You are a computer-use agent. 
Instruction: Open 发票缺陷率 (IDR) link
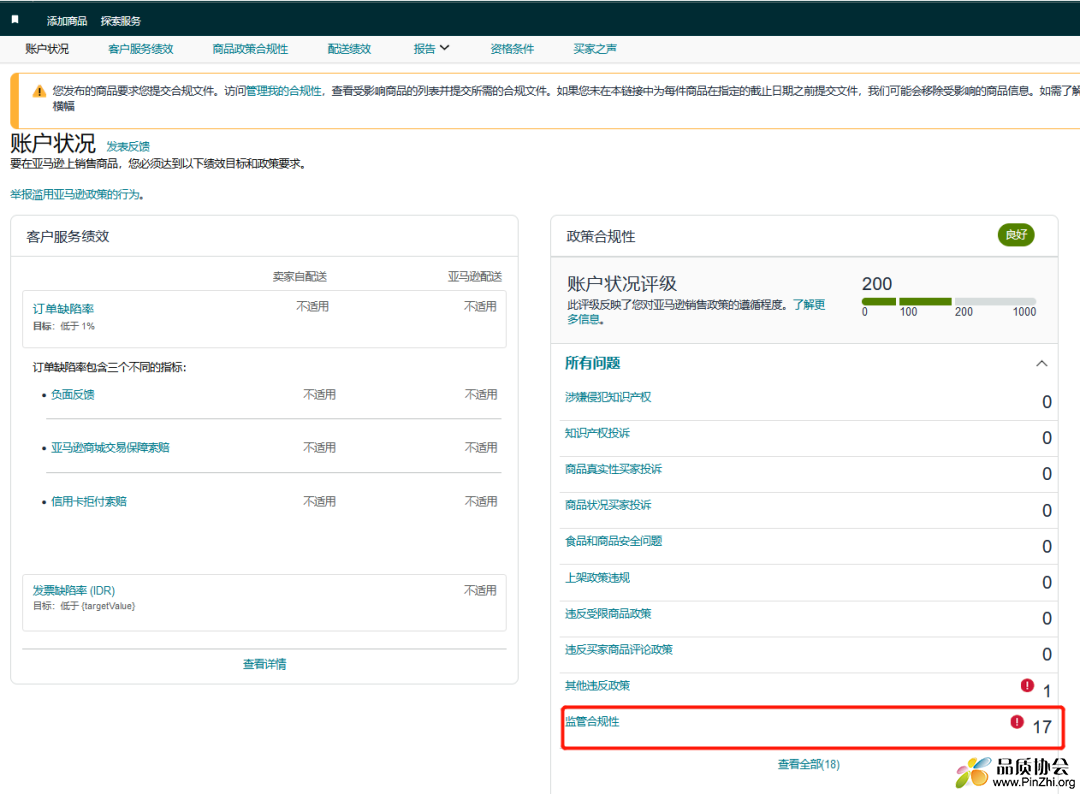coord(74,591)
